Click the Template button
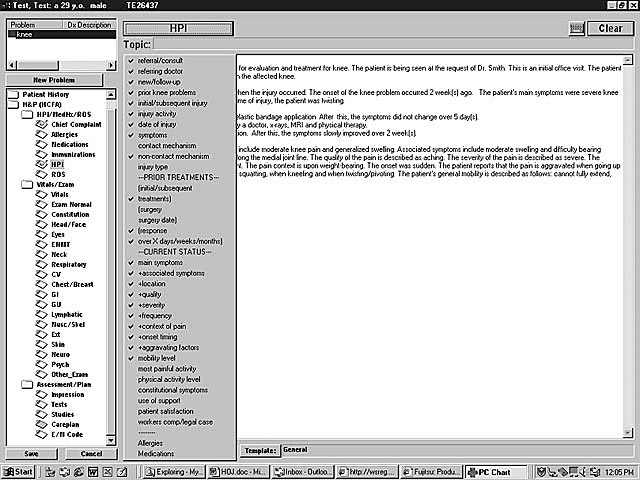The width and height of the screenshot is (640, 480). tap(260, 450)
